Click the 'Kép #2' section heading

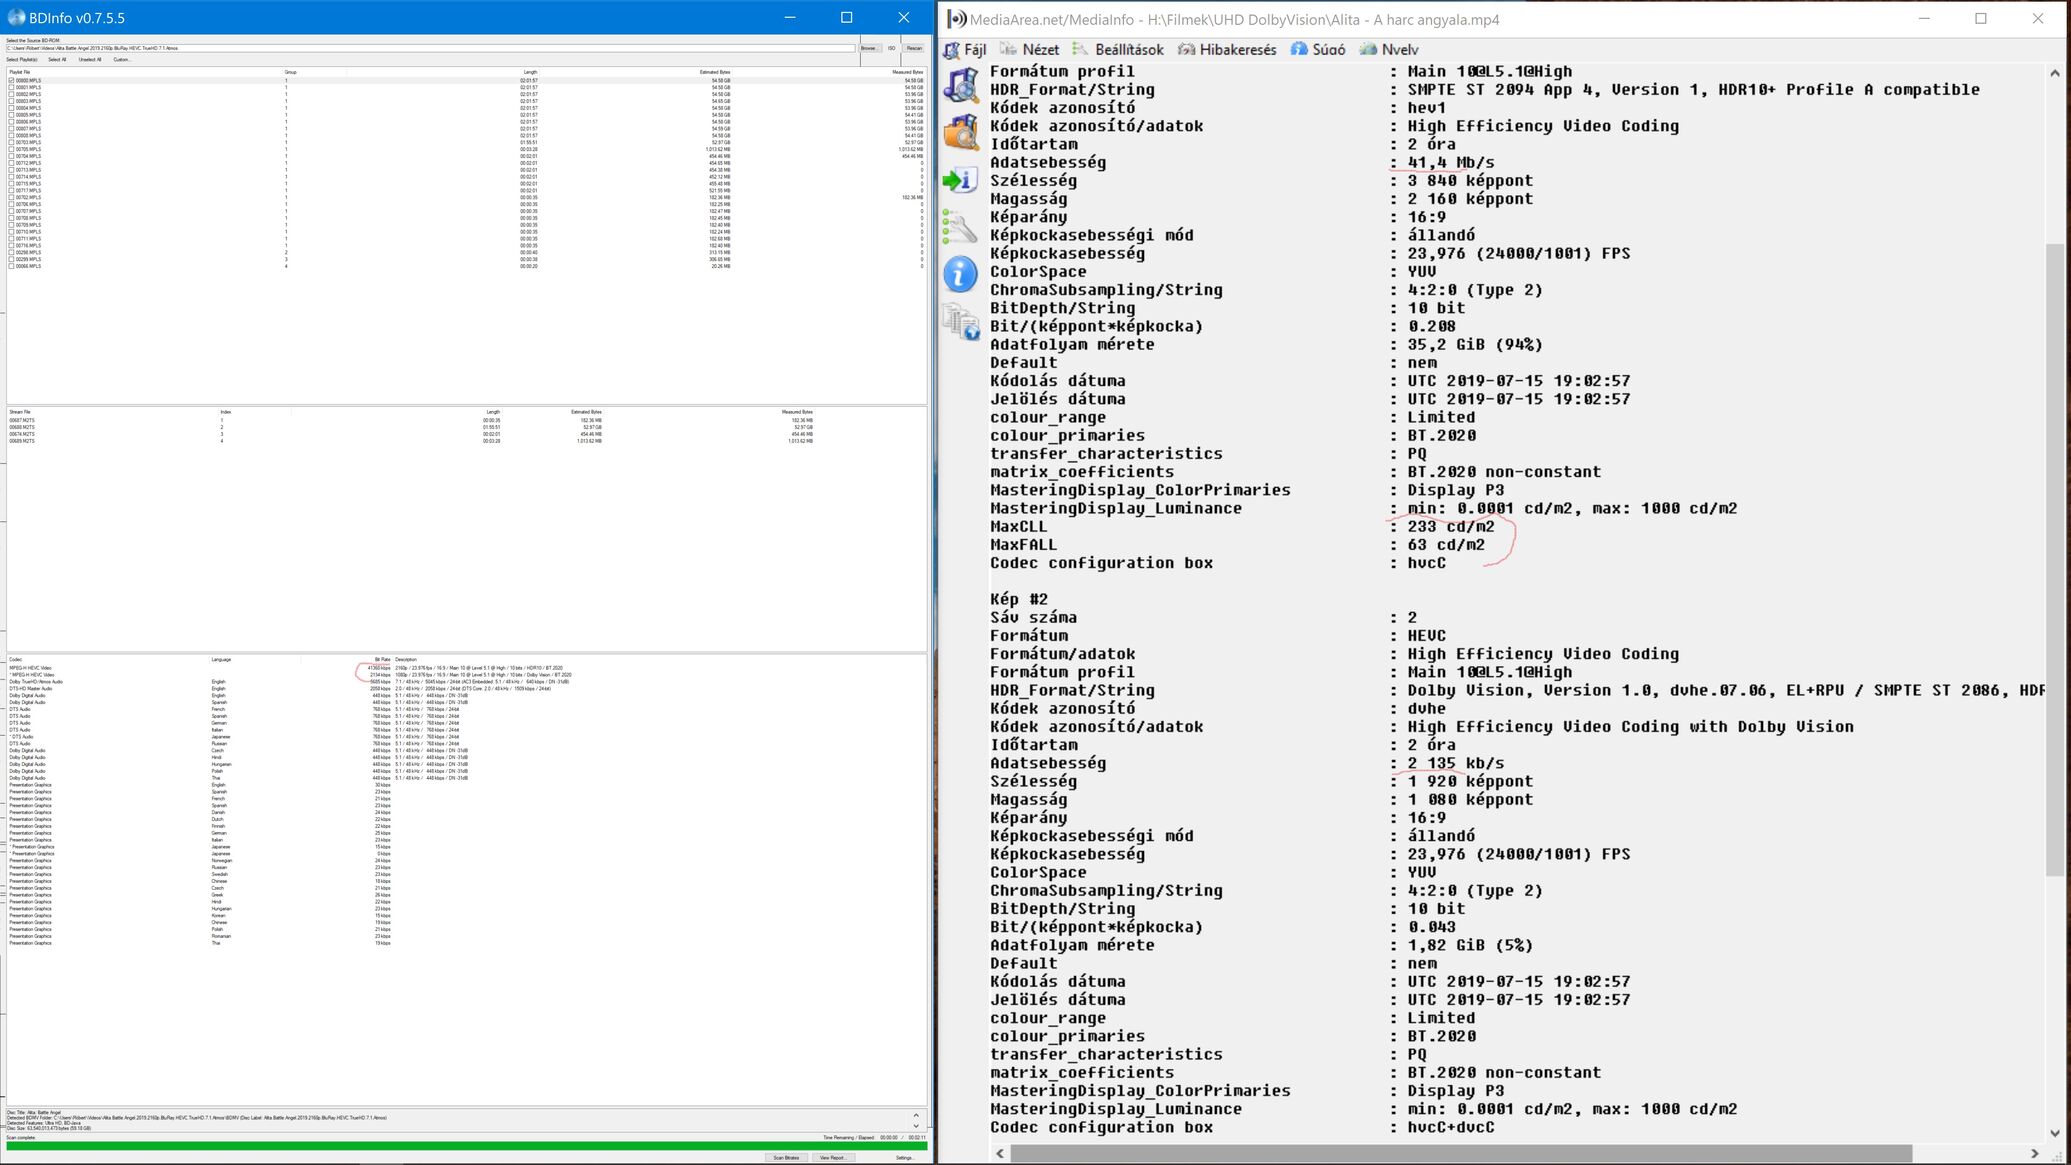[1019, 599]
